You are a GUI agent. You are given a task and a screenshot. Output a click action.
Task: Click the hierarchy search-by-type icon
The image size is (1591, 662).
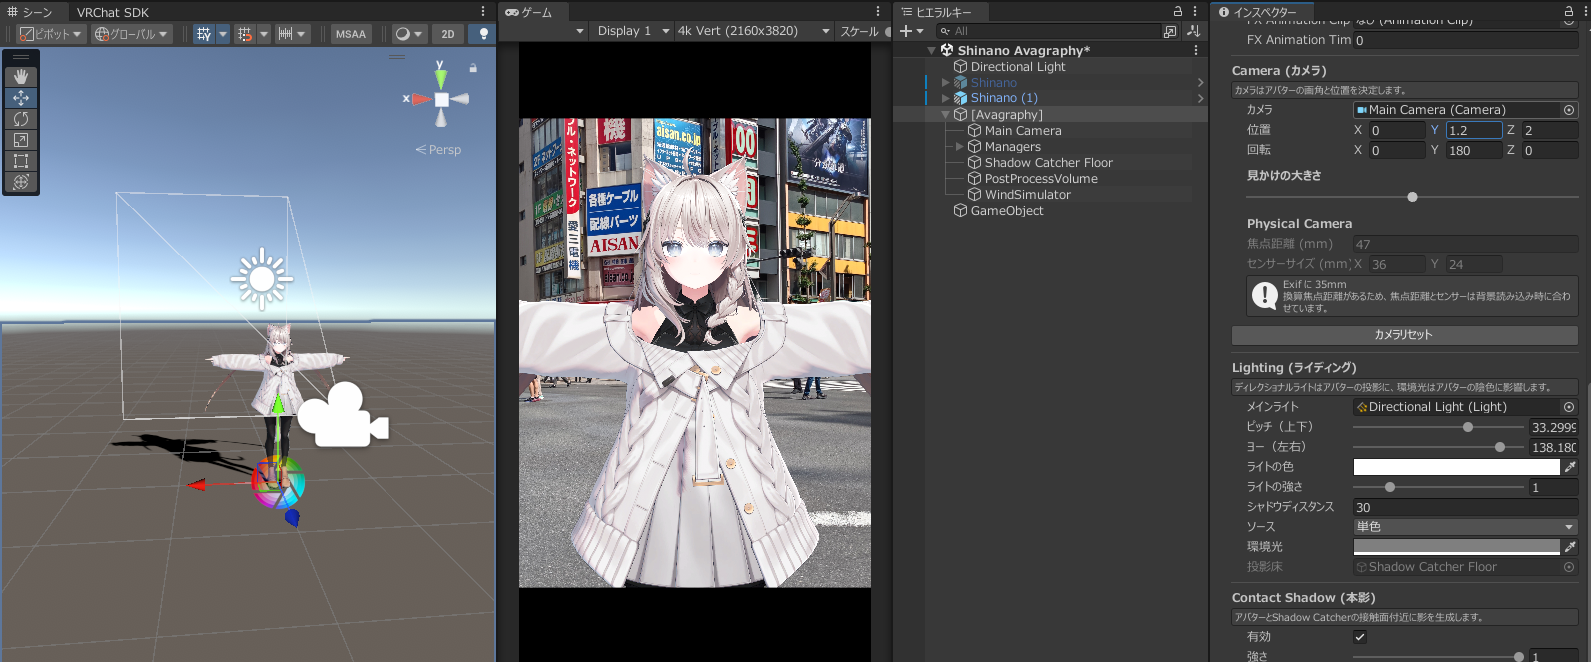1170,31
